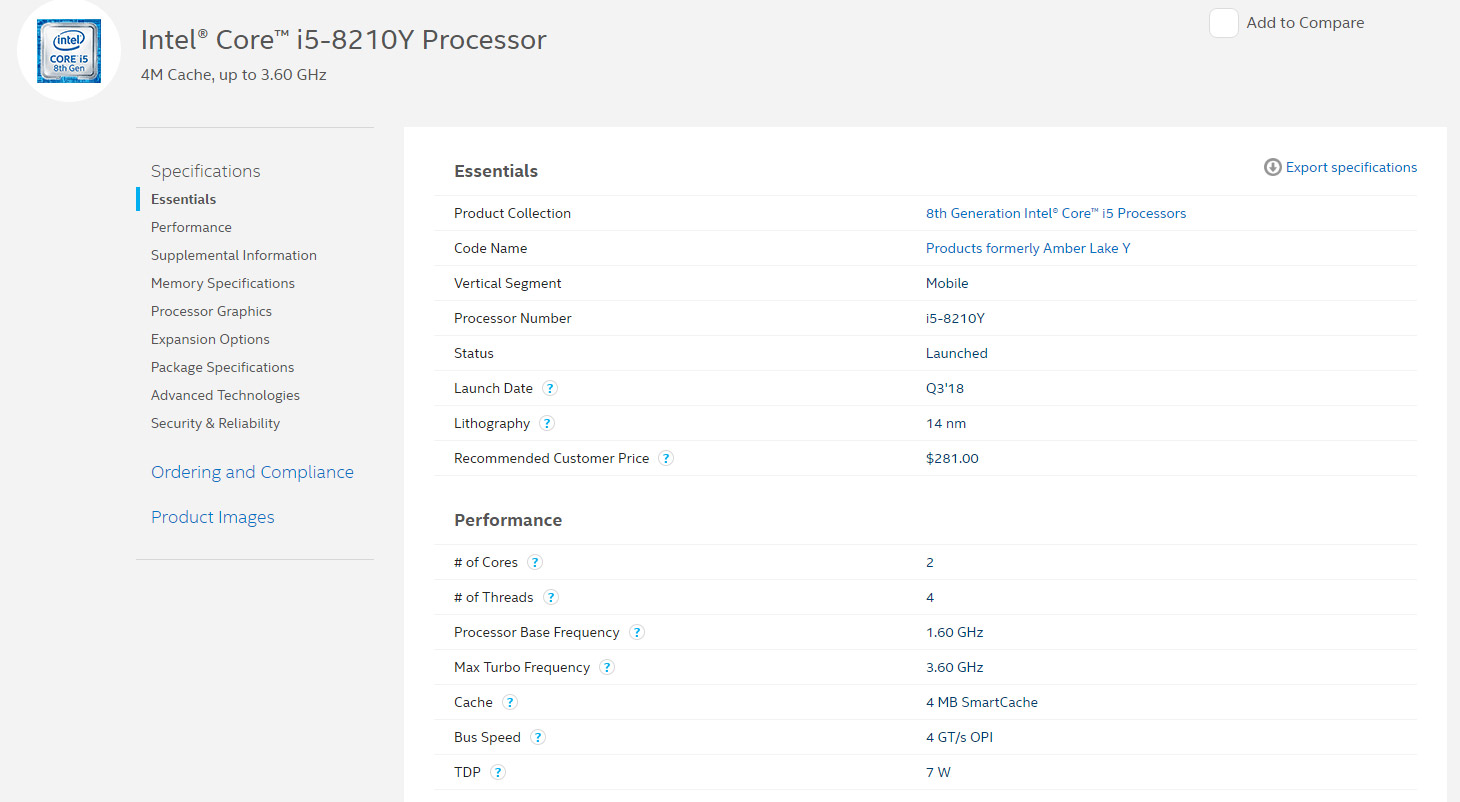
Task: Click the Export specifications link
Action: point(1351,167)
